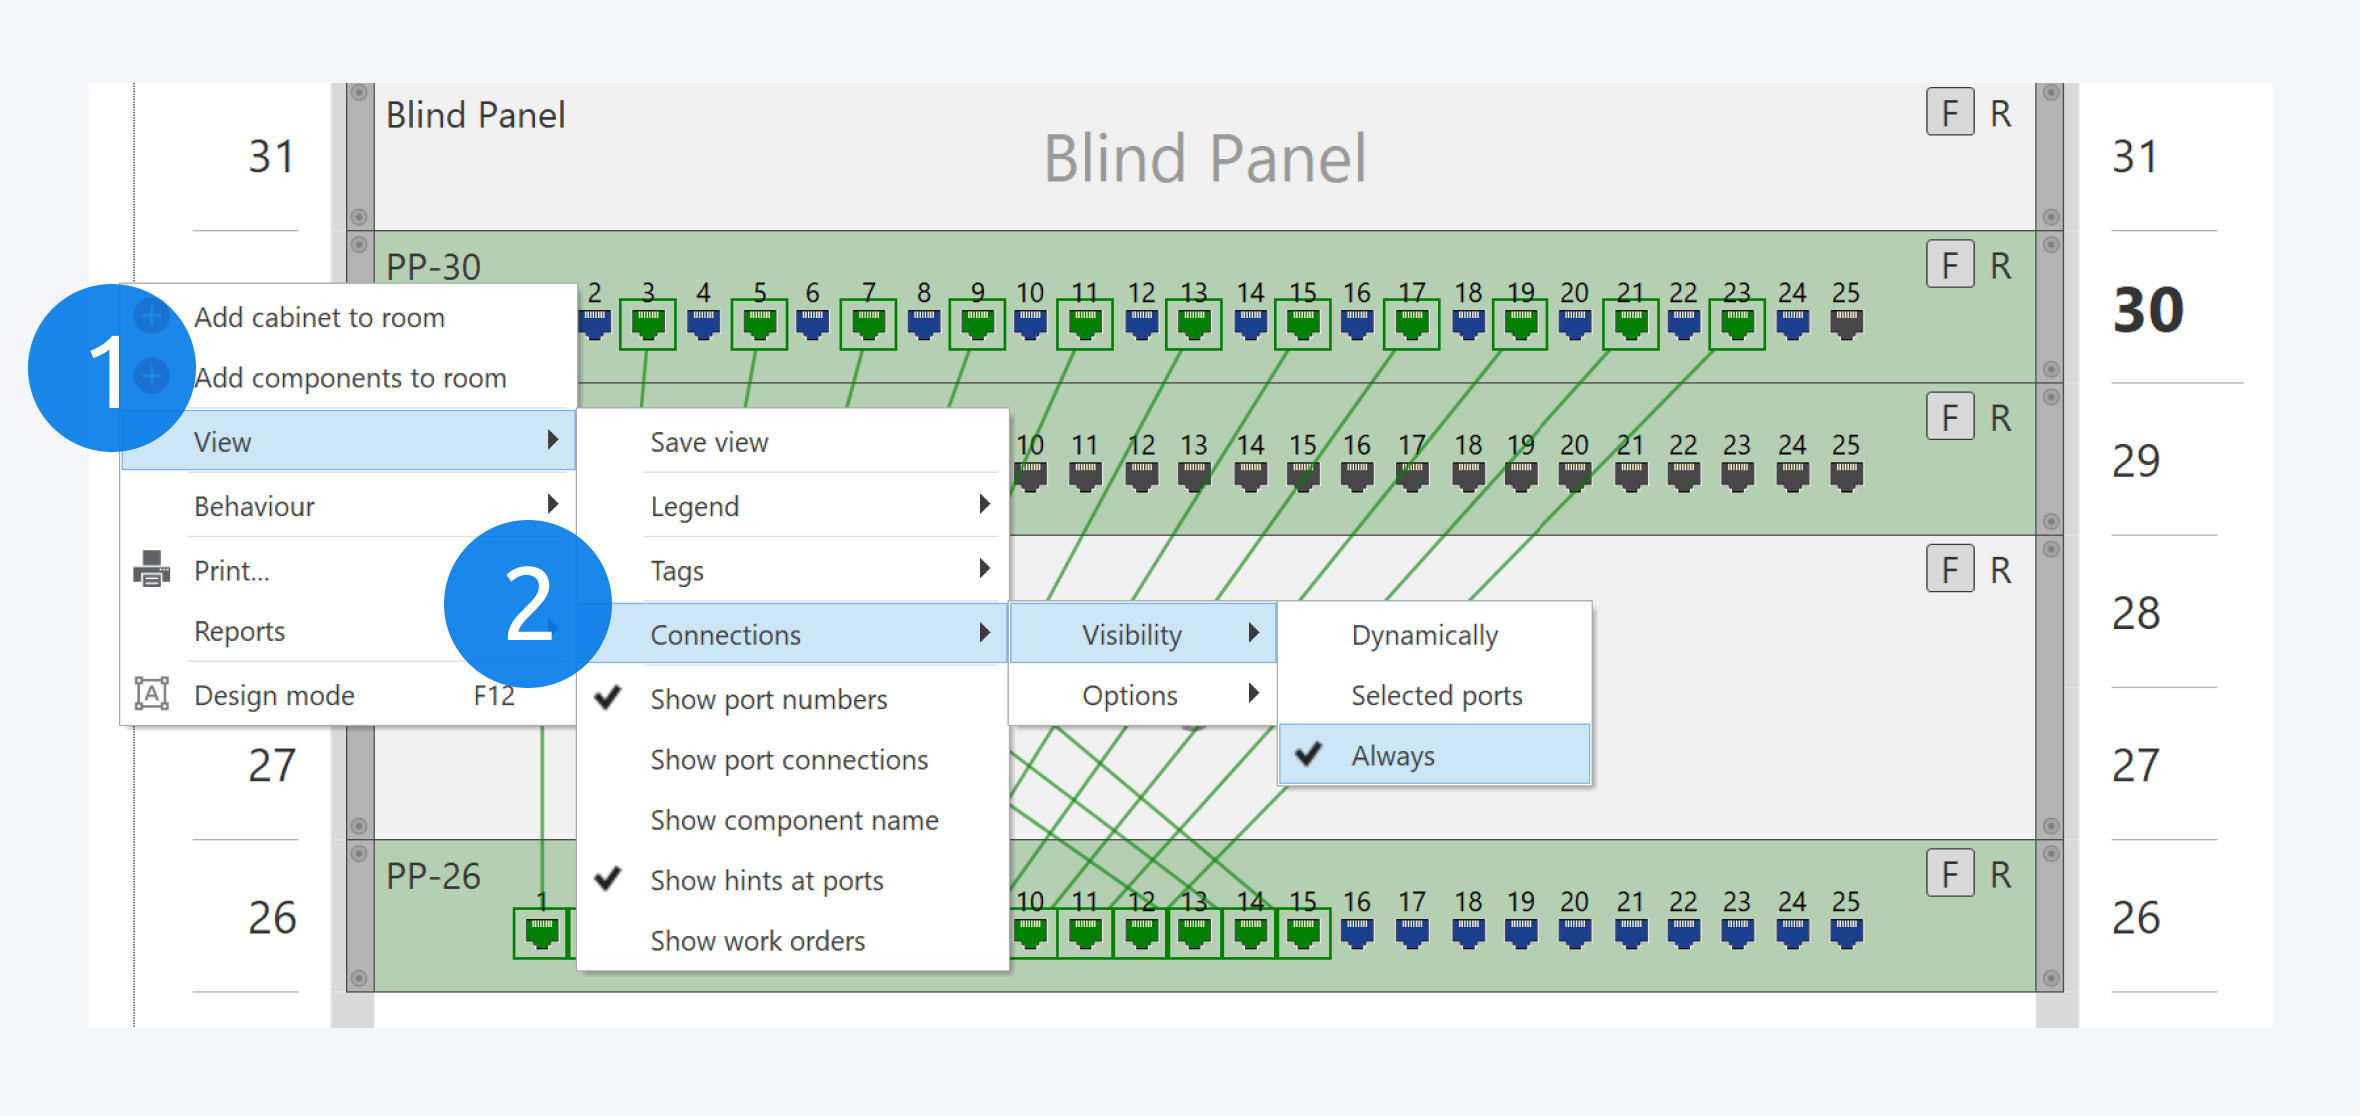
Task: Select green port 1 on PP-26
Action: 541,933
